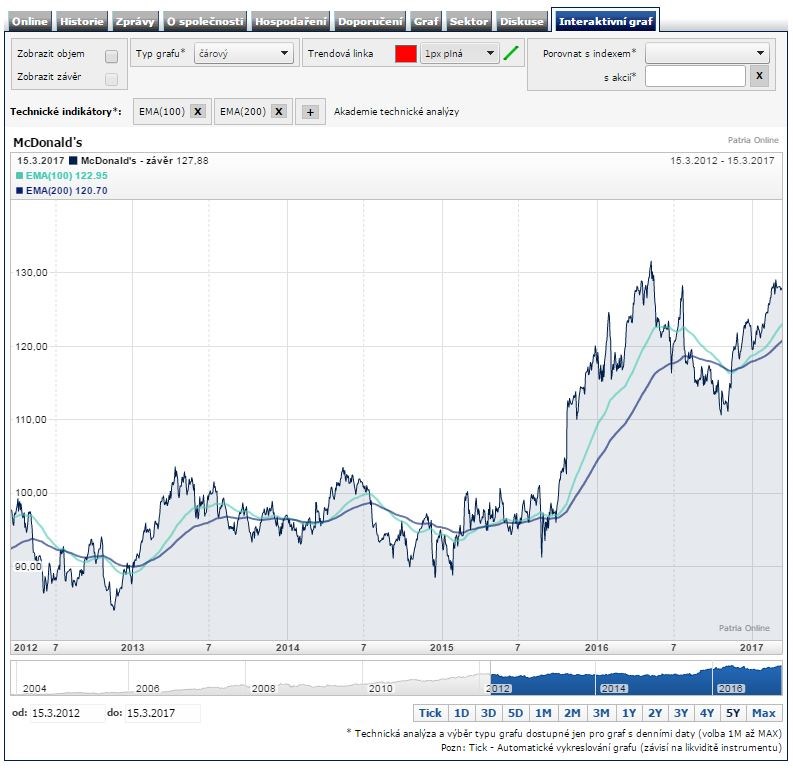This screenshot has height=779, width=793.
Task: Pick the red trend line color swatch
Action: (405, 54)
